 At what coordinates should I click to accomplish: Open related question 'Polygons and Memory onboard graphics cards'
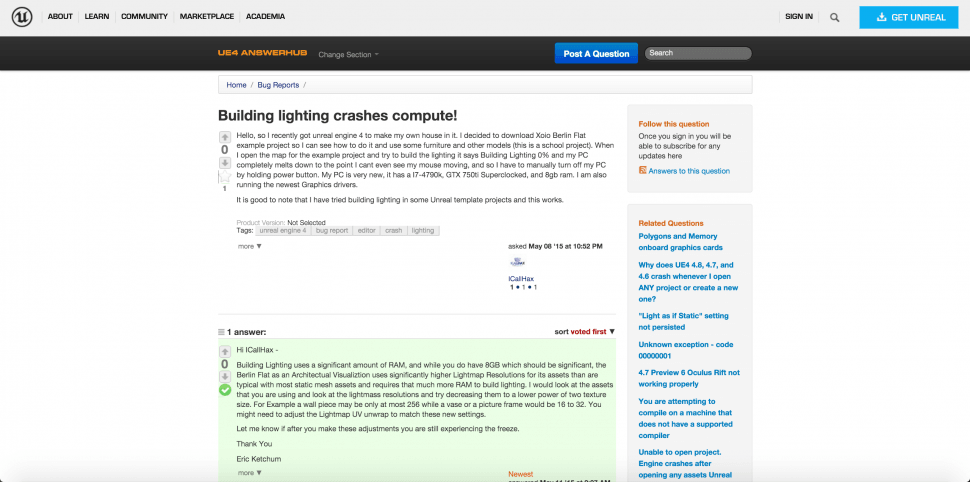point(680,242)
